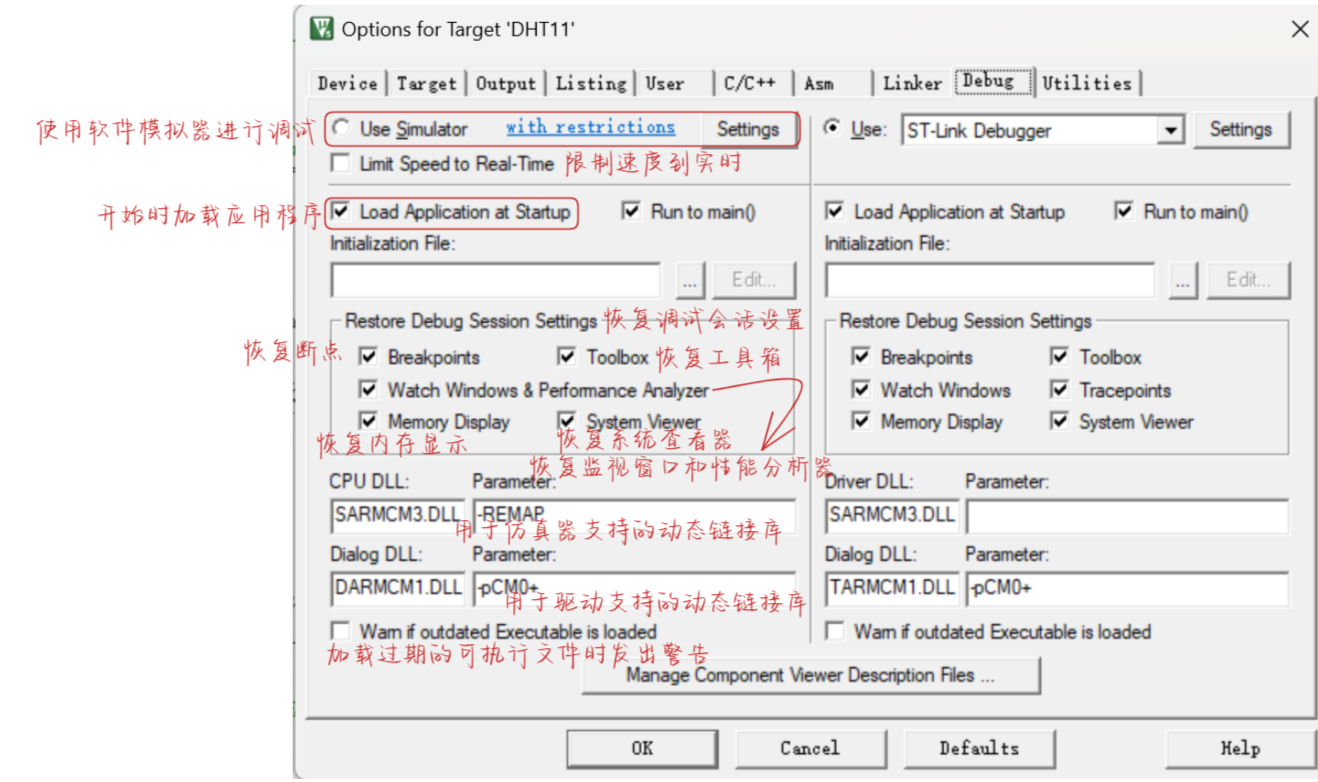The image size is (1318, 782).
Task: Toggle the simulator's Breakpoints restore checkbox
Action: [x=369, y=356]
